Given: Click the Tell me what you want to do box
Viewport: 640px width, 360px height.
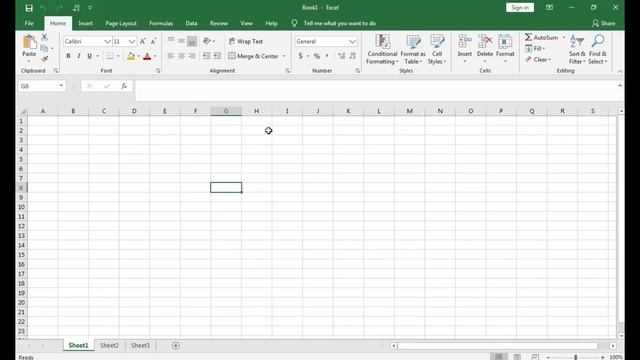Looking at the screenshot, I should (x=340, y=23).
